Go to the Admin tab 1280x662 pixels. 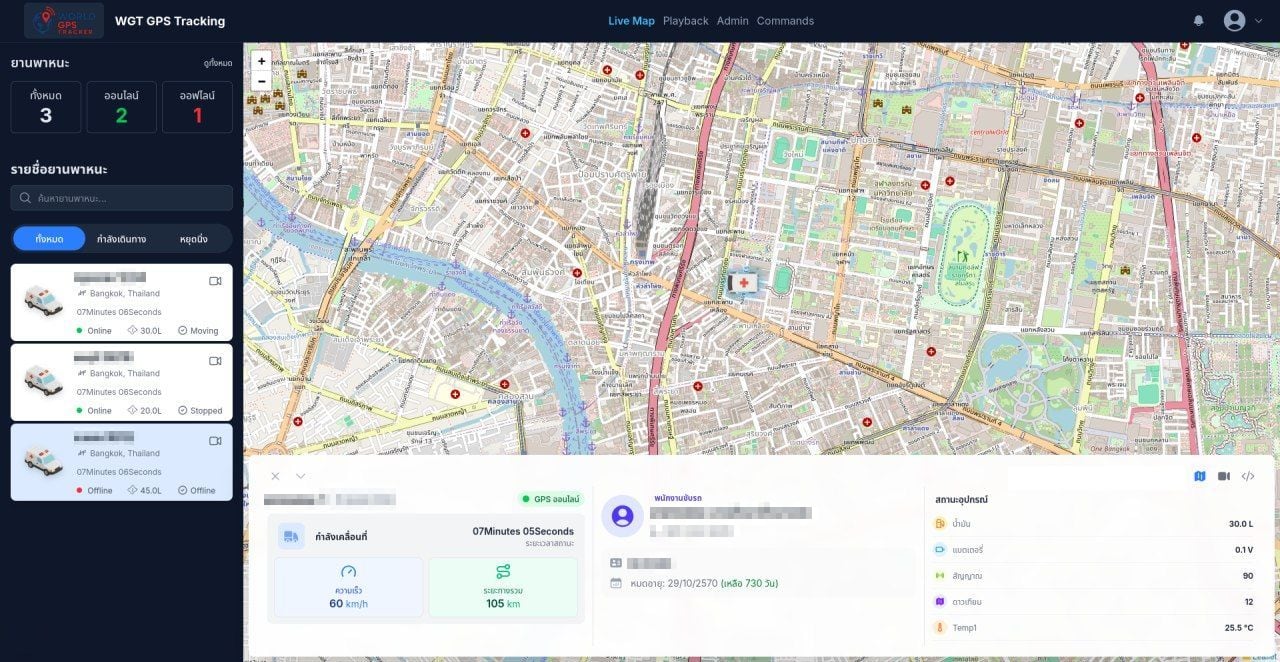click(732, 21)
